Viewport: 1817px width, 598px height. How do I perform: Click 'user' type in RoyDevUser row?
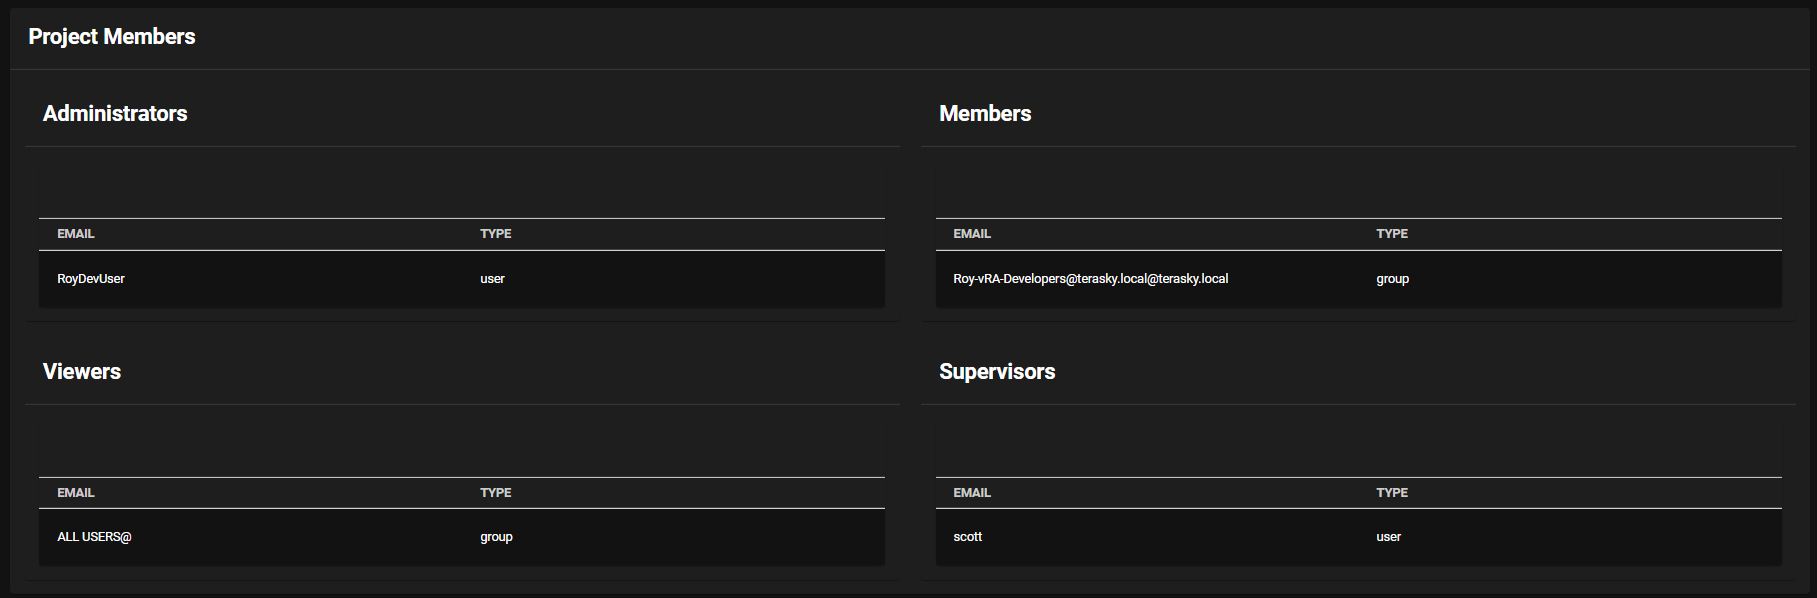(492, 279)
